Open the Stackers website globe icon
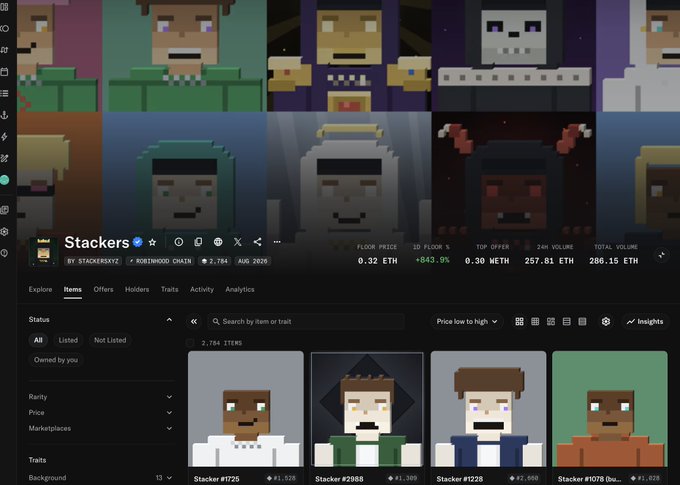The image size is (680, 485). pyautogui.click(x=218, y=242)
